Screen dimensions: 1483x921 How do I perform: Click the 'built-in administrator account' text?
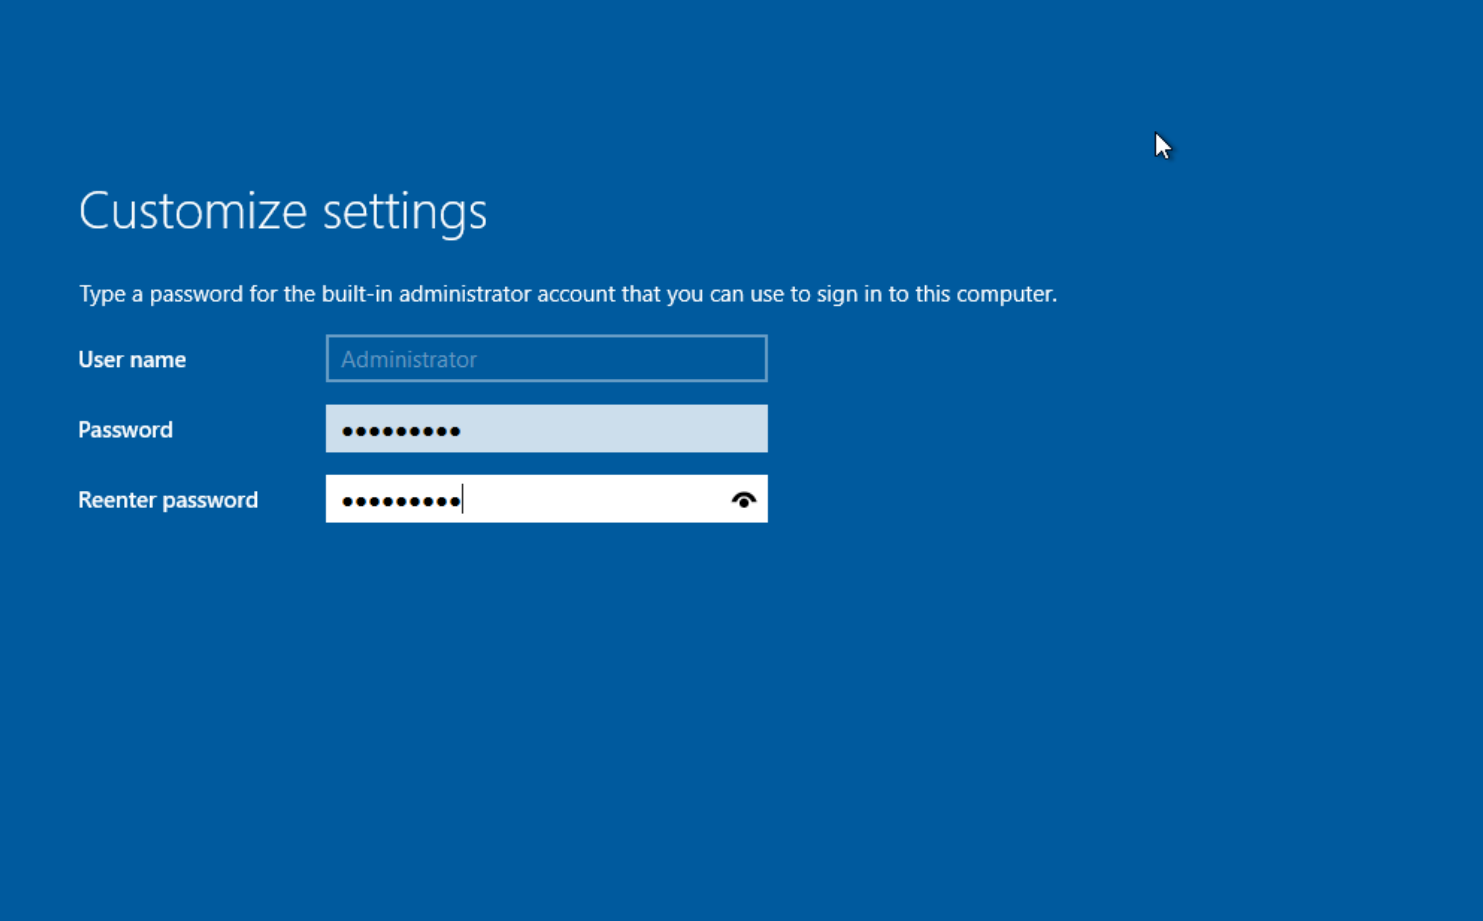tap(467, 294)
